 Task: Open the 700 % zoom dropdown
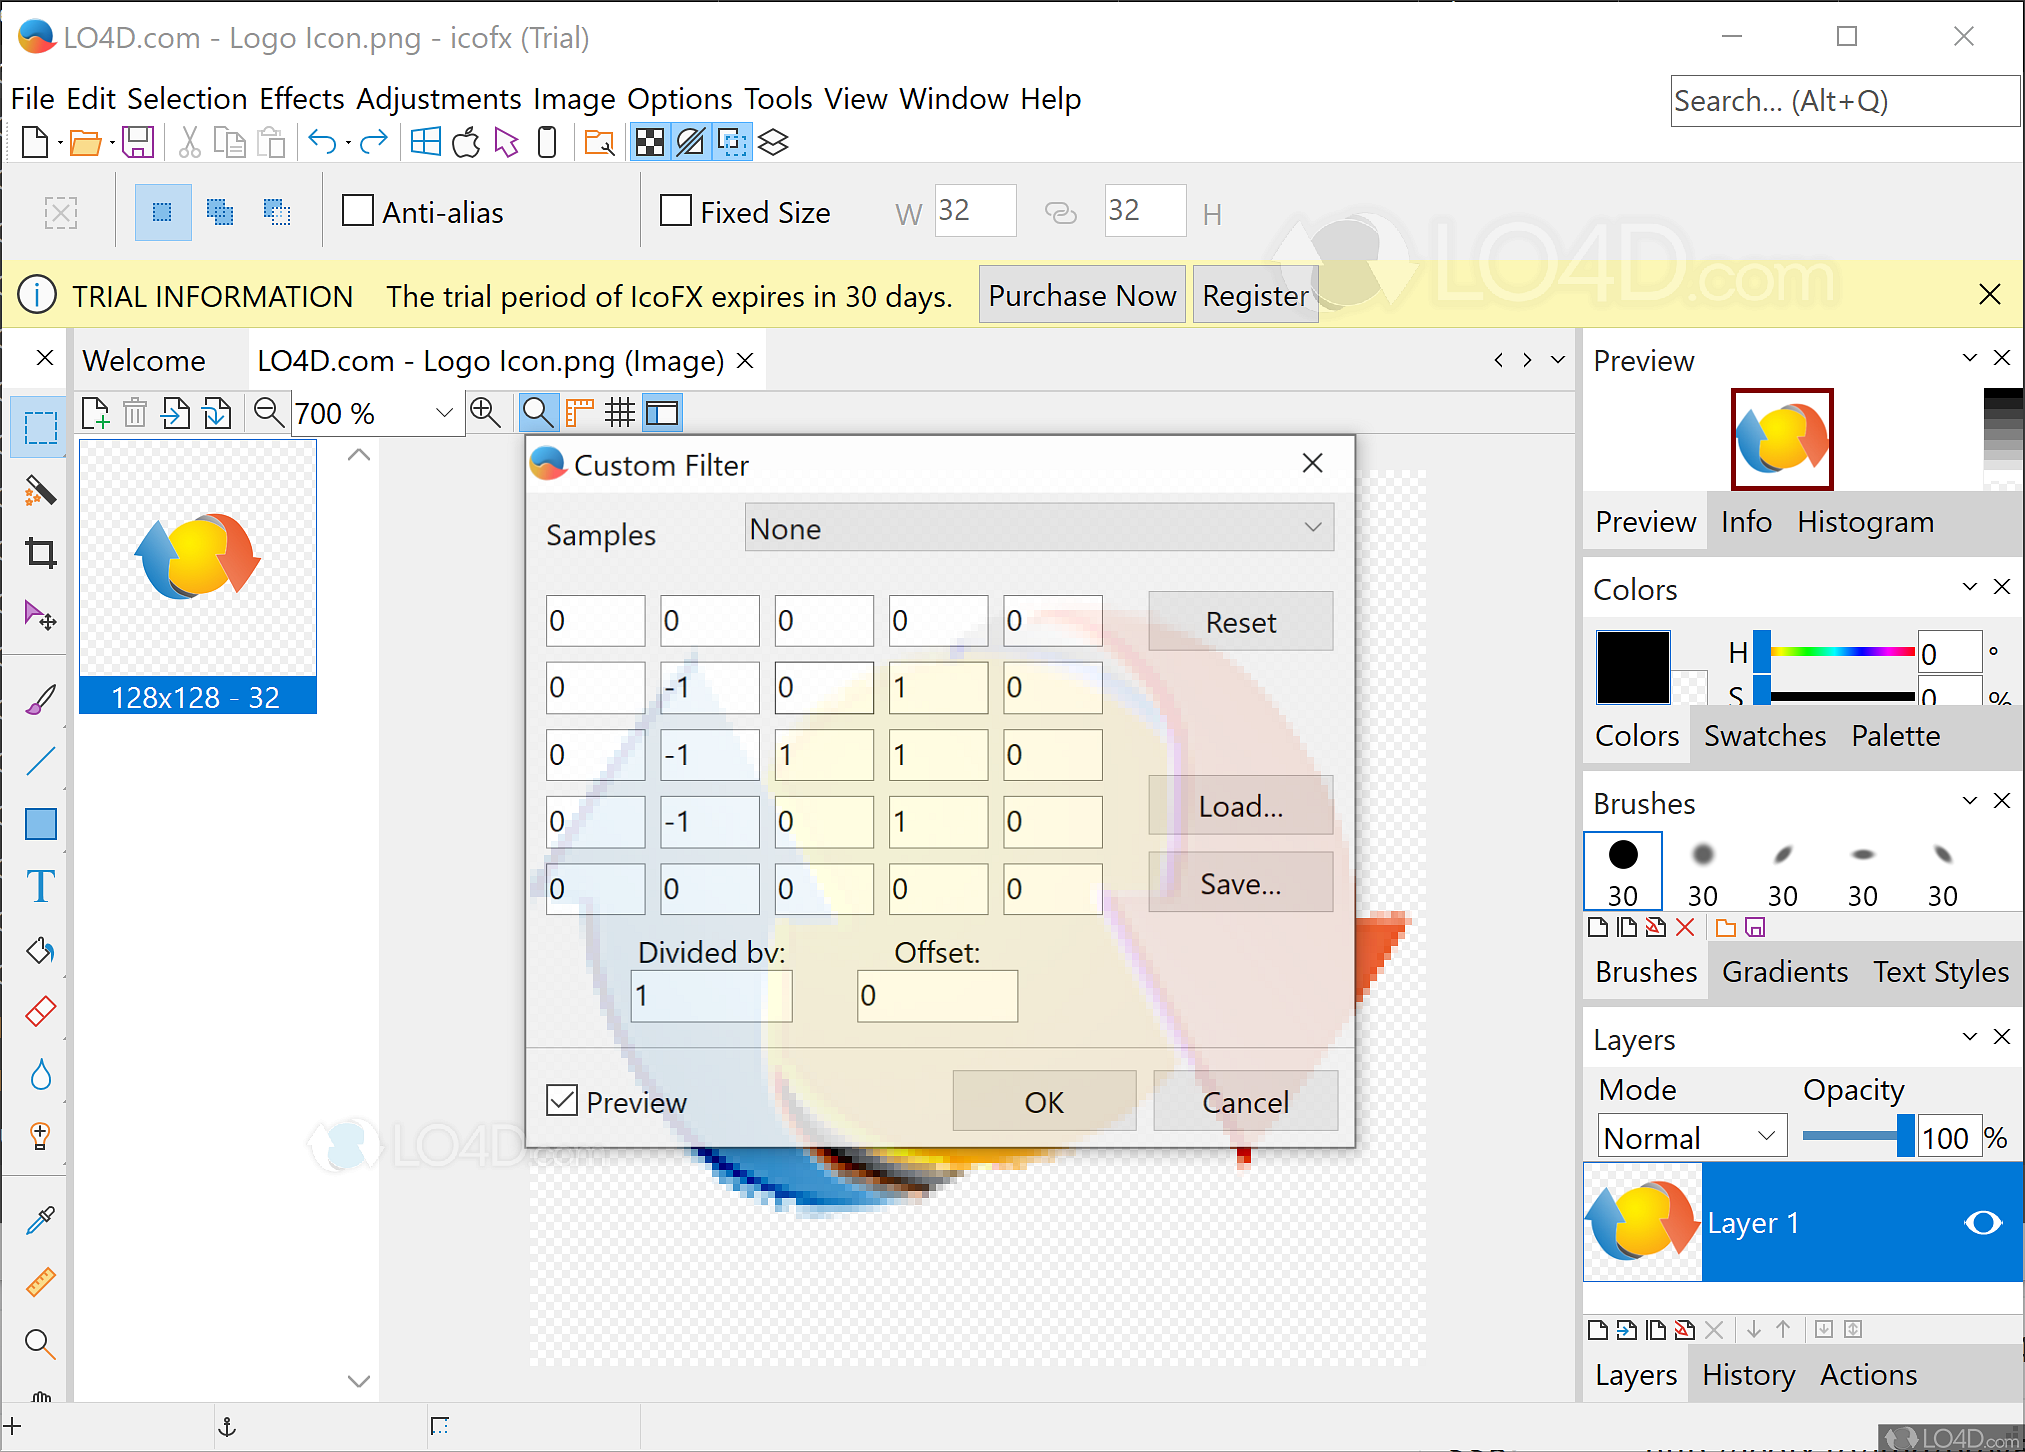[444, 413]
